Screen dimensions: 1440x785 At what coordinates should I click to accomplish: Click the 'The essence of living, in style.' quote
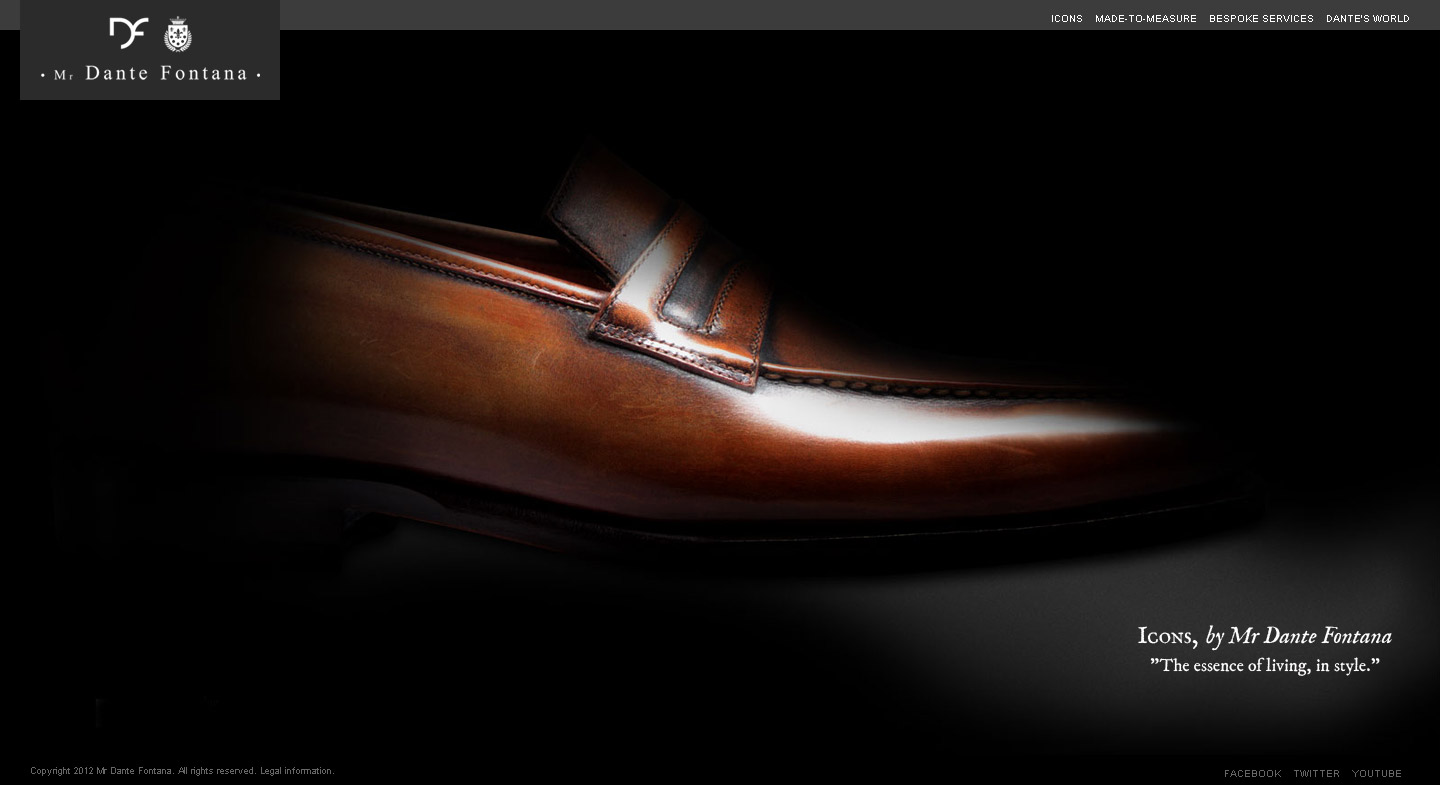click(x=1264, y=665)
